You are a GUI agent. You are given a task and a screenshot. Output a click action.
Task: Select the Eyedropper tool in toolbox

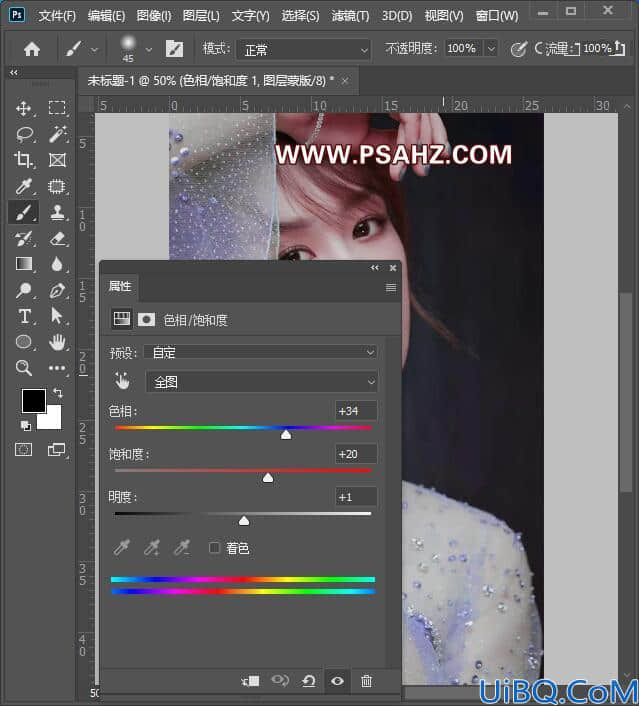tap(23, 186)
